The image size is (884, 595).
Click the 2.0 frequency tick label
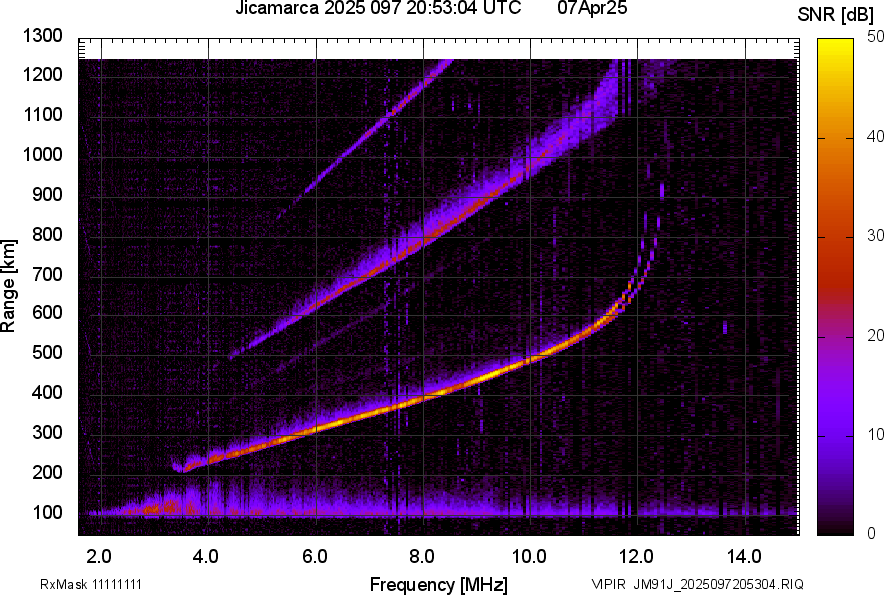coord(99,556)
